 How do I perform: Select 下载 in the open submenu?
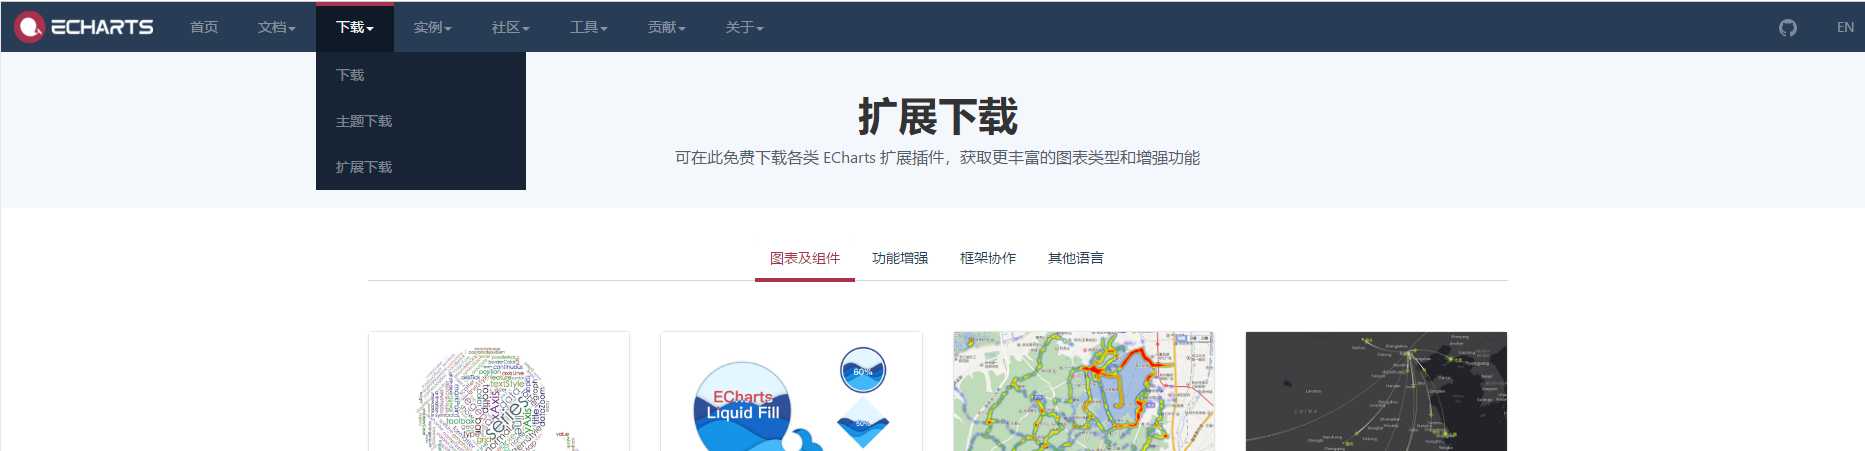point(421,75)
